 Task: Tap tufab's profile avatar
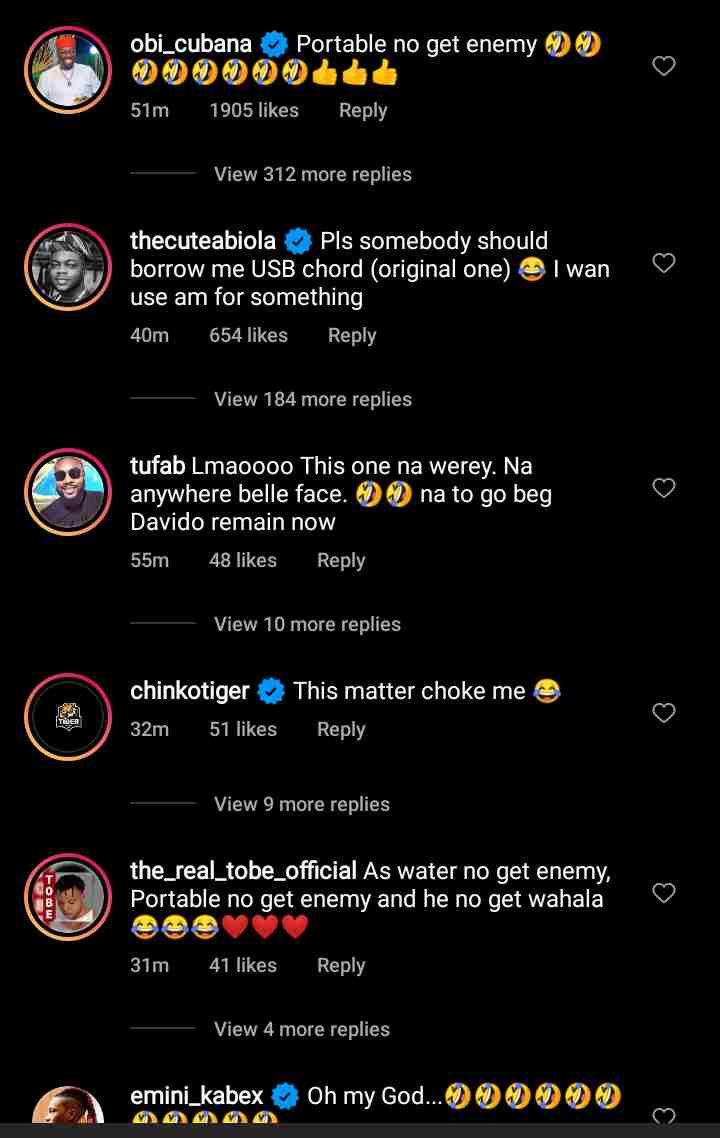67,492
